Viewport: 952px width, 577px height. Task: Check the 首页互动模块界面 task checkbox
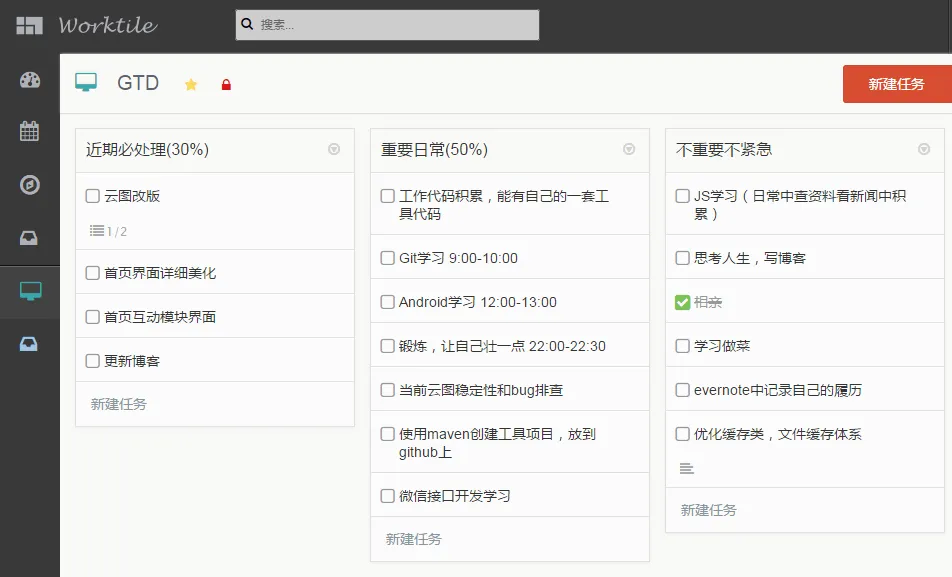pos(92,316)
